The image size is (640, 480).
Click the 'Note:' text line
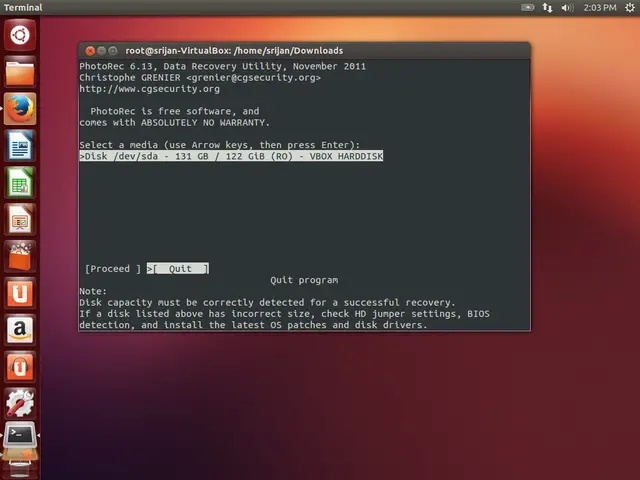coord(93,291)
